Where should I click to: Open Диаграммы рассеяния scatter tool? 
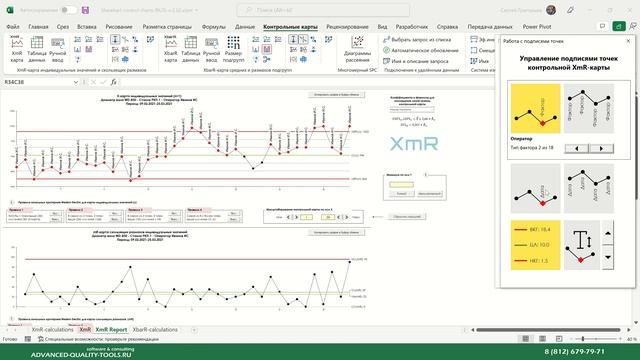point(357,49)
